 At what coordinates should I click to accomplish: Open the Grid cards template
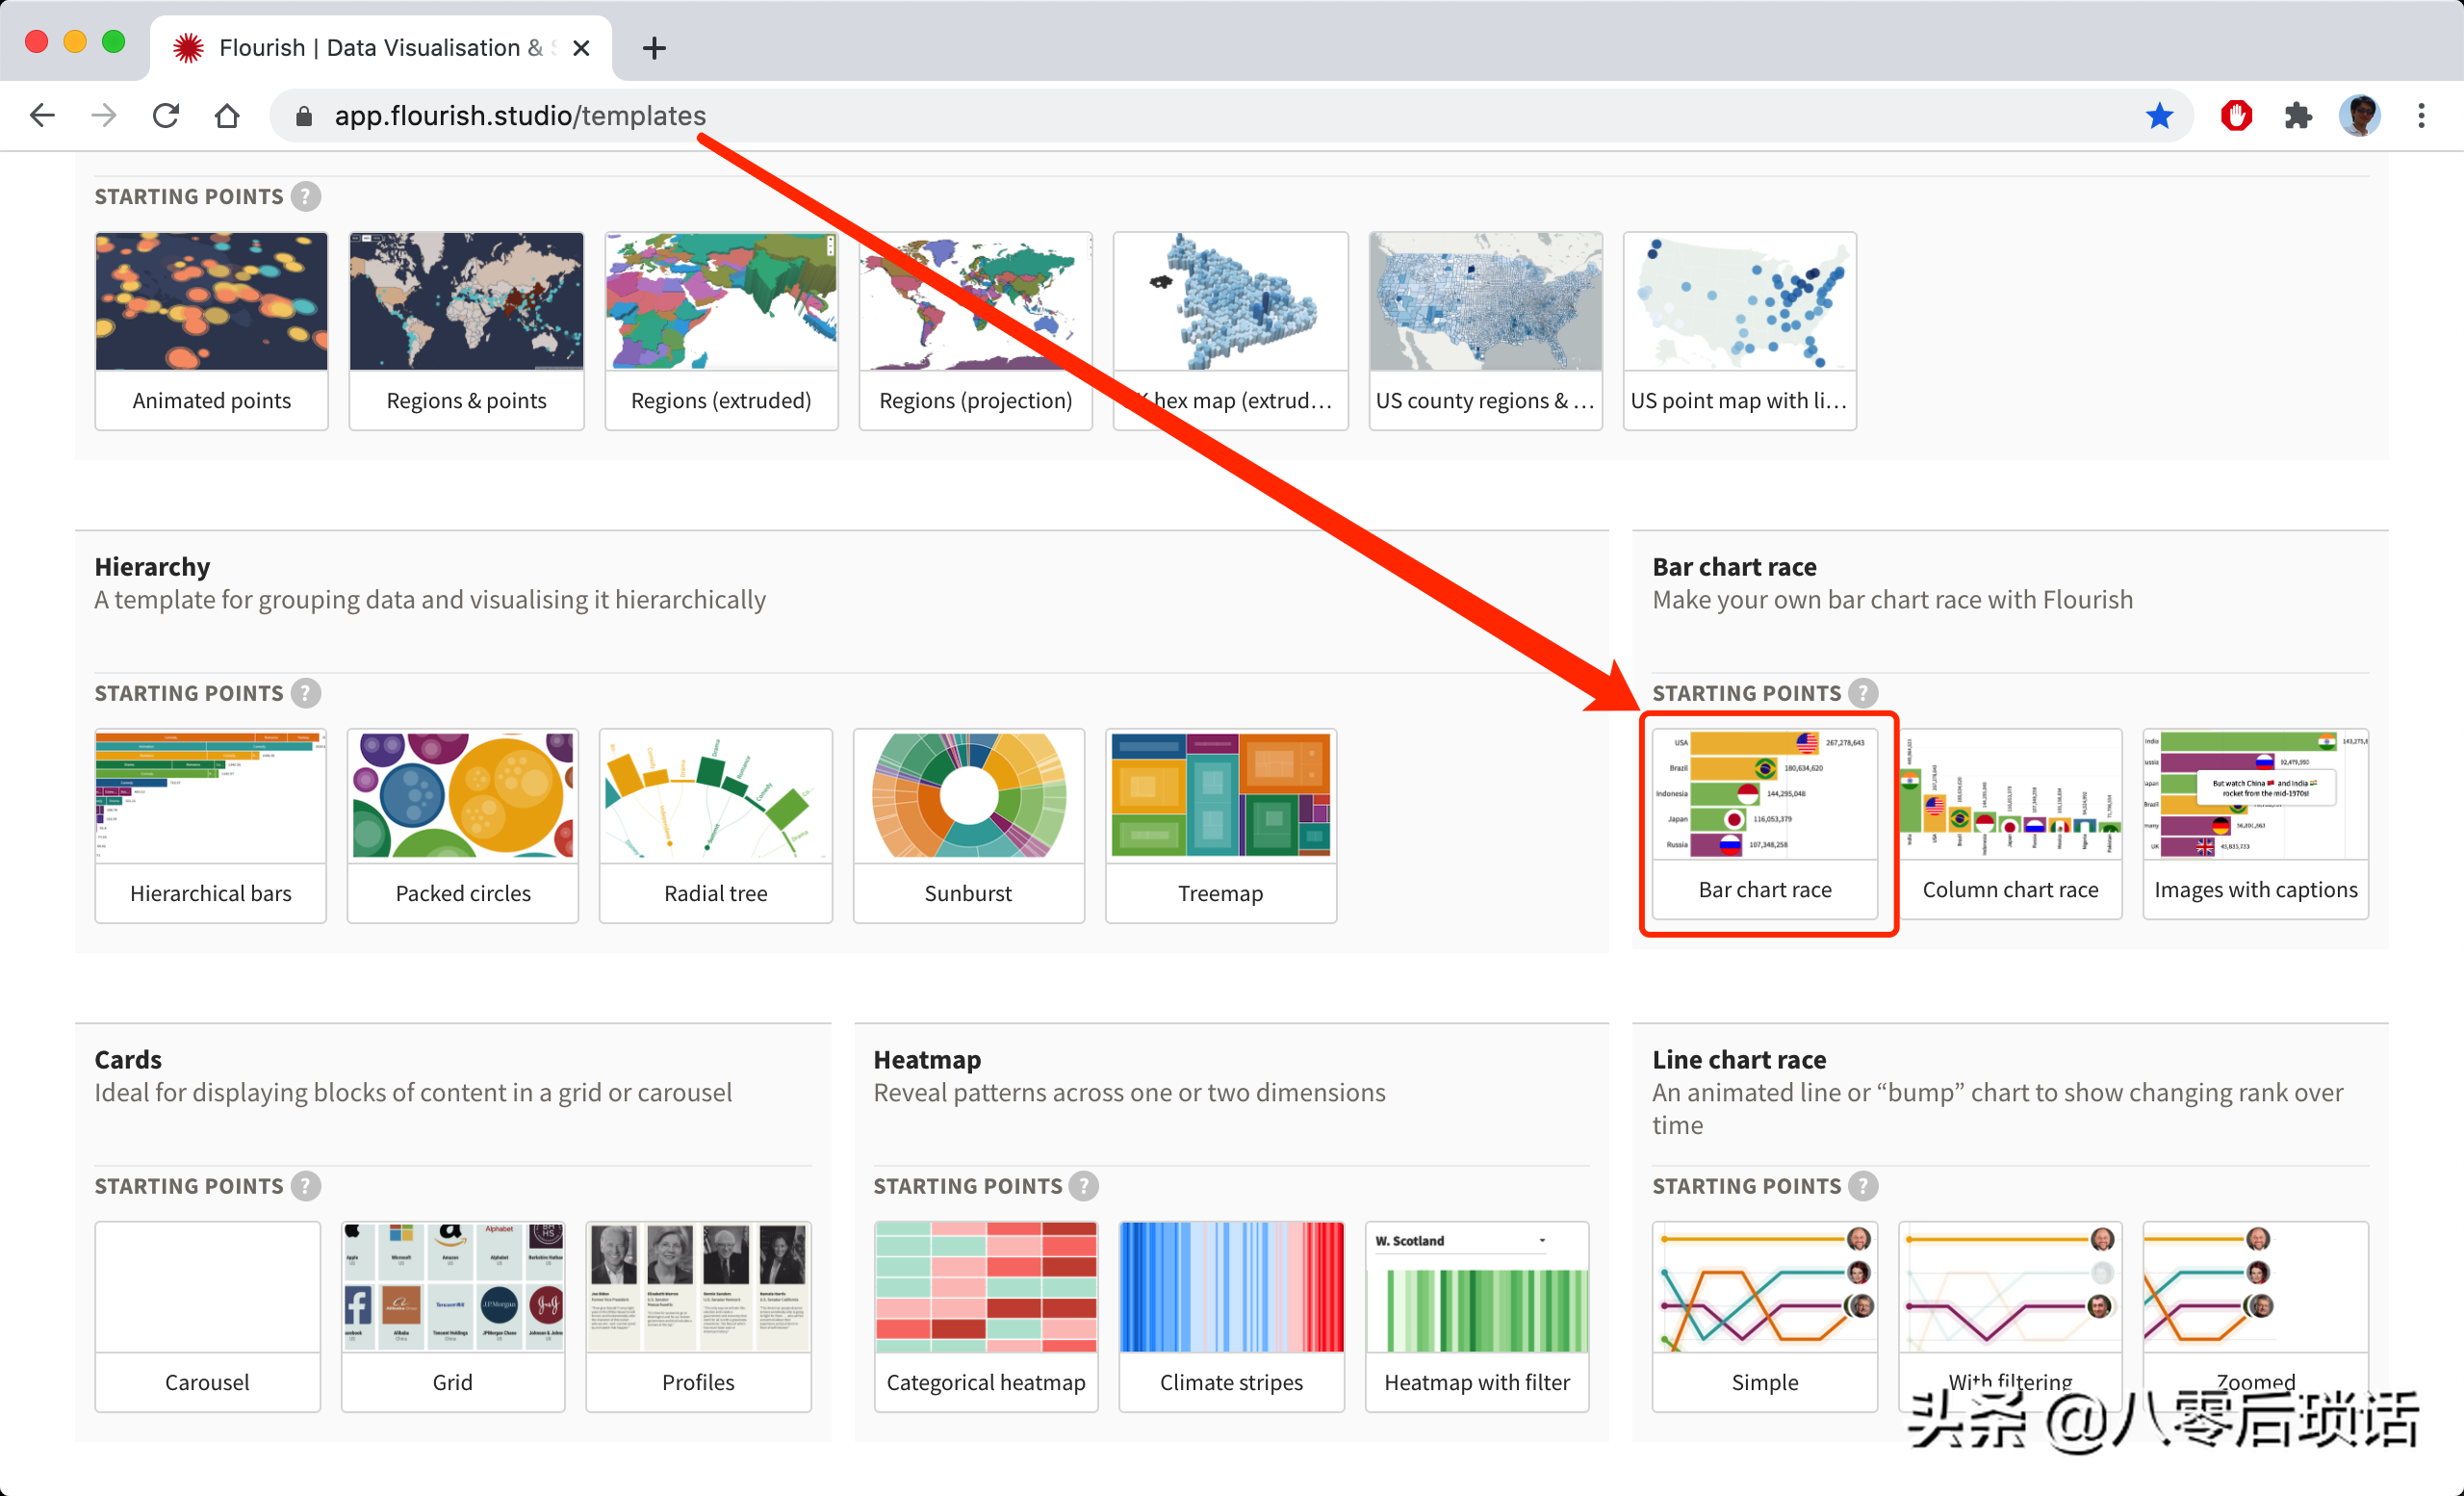click(453, 1316)
